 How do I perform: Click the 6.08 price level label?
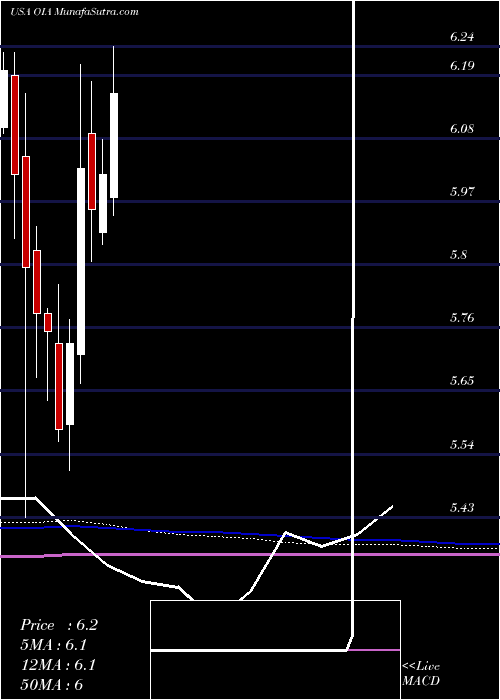(x=462, y=129)
